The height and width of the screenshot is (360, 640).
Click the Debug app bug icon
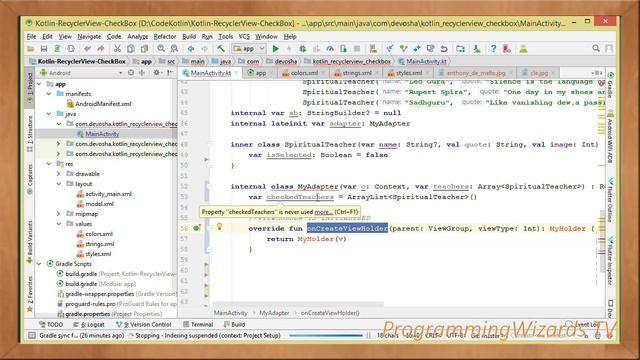(x=302, y=49)
